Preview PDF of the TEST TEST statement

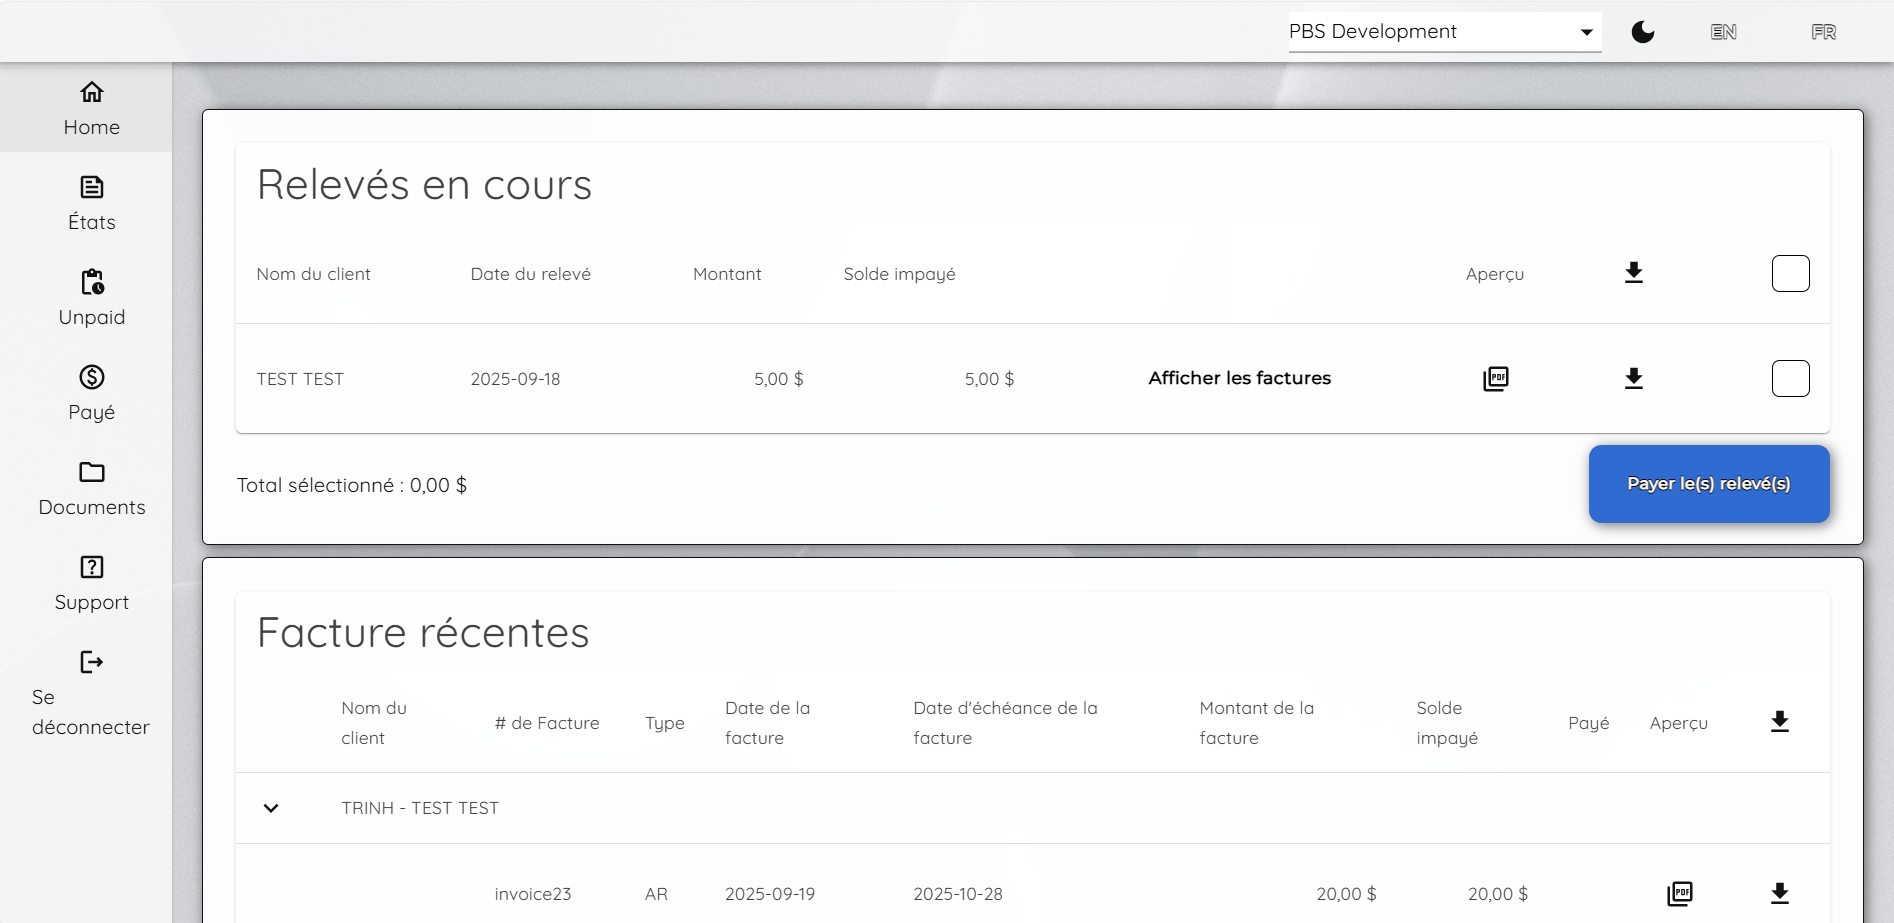(x=1495, y=379)
